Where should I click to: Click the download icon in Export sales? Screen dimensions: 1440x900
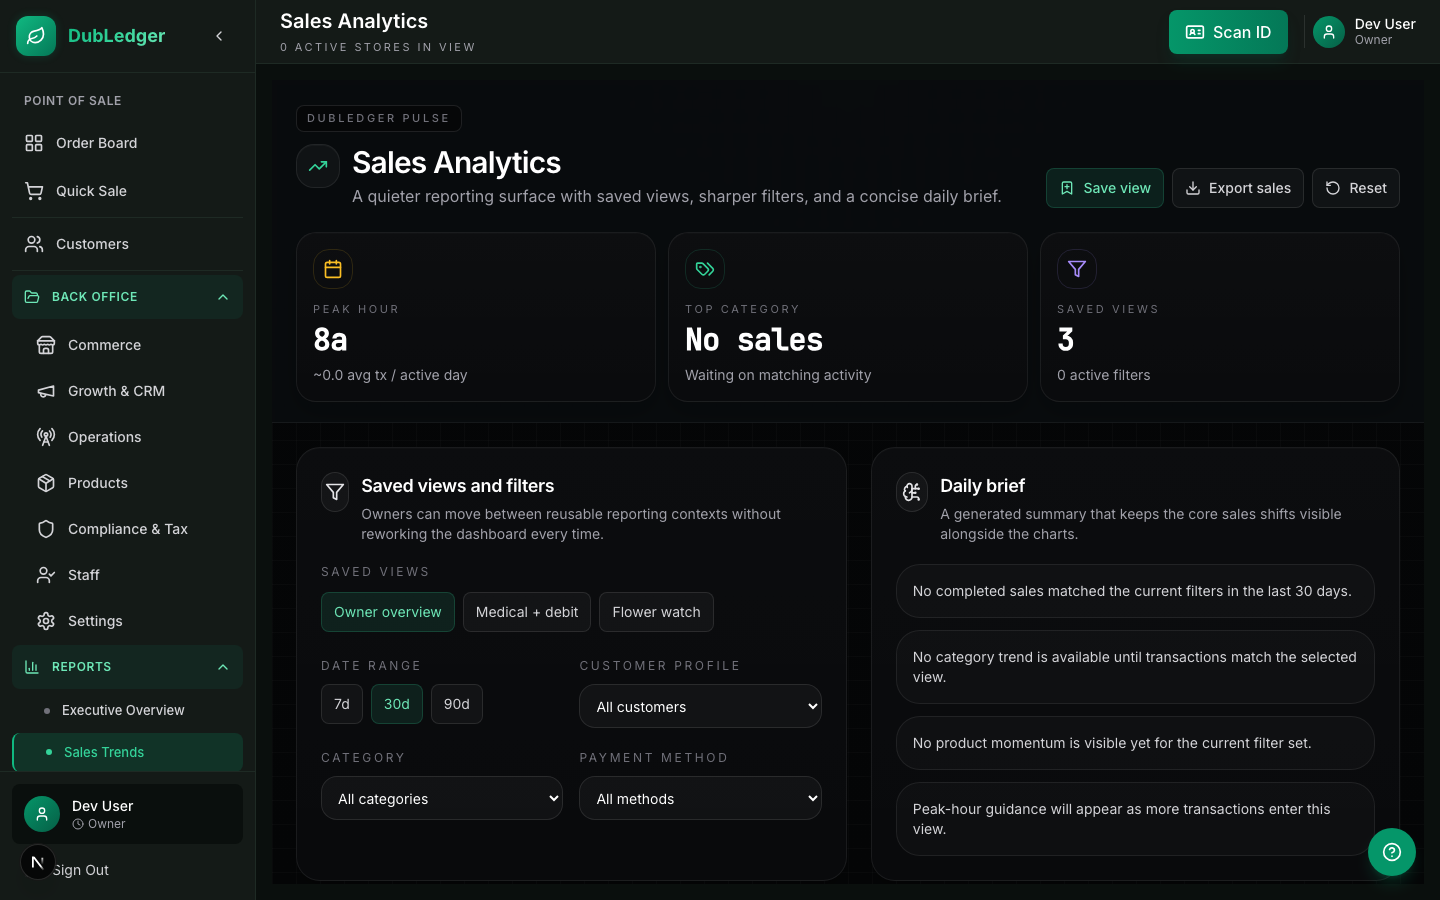click(1193, 188)
